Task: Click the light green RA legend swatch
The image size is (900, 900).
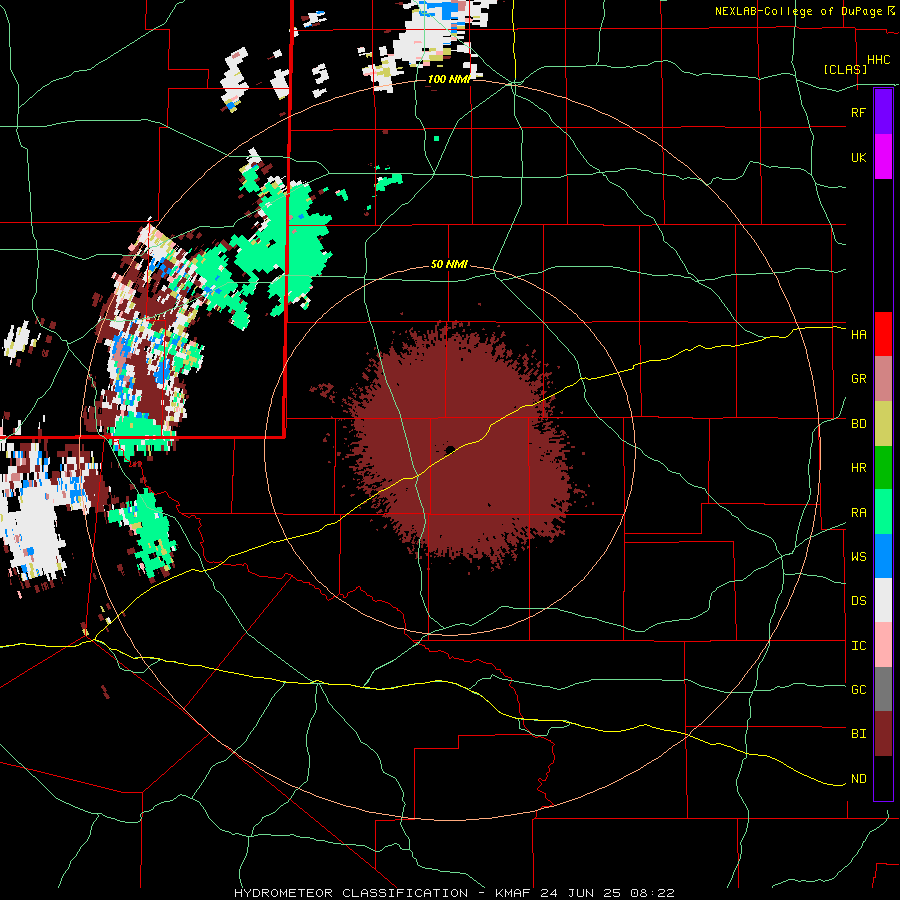Action: 883,512
